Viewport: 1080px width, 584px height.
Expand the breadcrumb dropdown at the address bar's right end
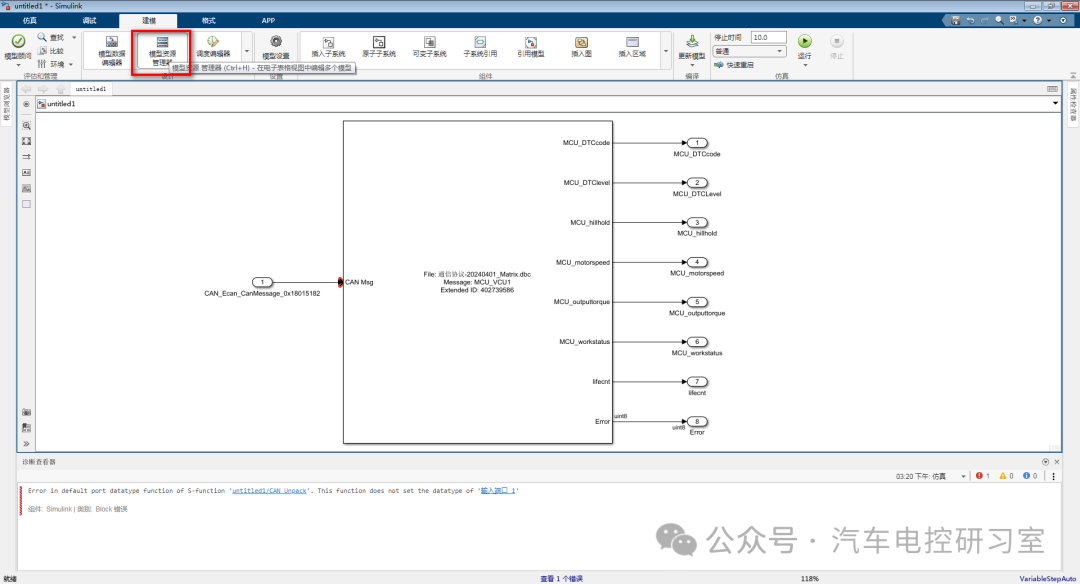[1055, 103]
